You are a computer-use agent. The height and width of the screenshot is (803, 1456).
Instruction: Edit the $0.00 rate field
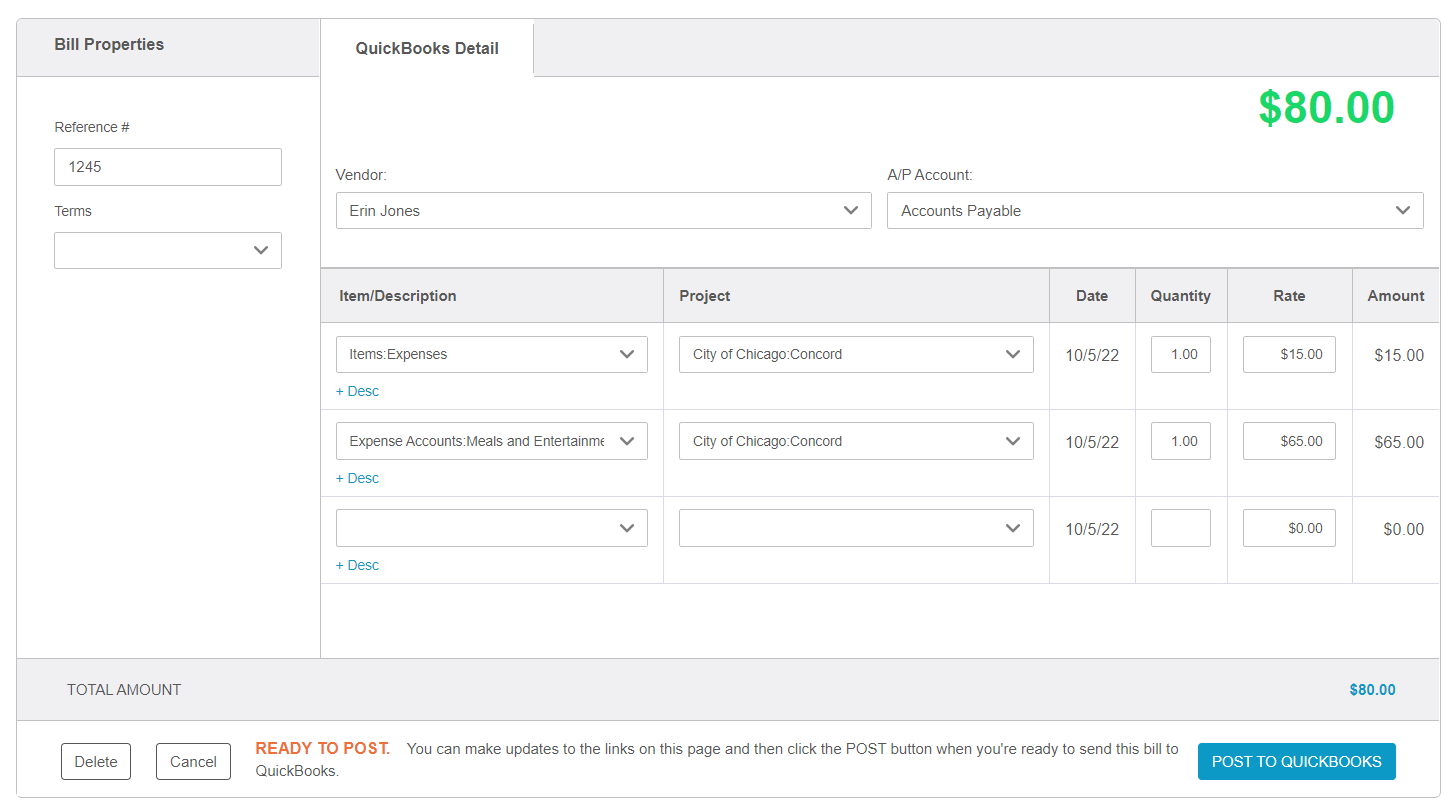1289,528
